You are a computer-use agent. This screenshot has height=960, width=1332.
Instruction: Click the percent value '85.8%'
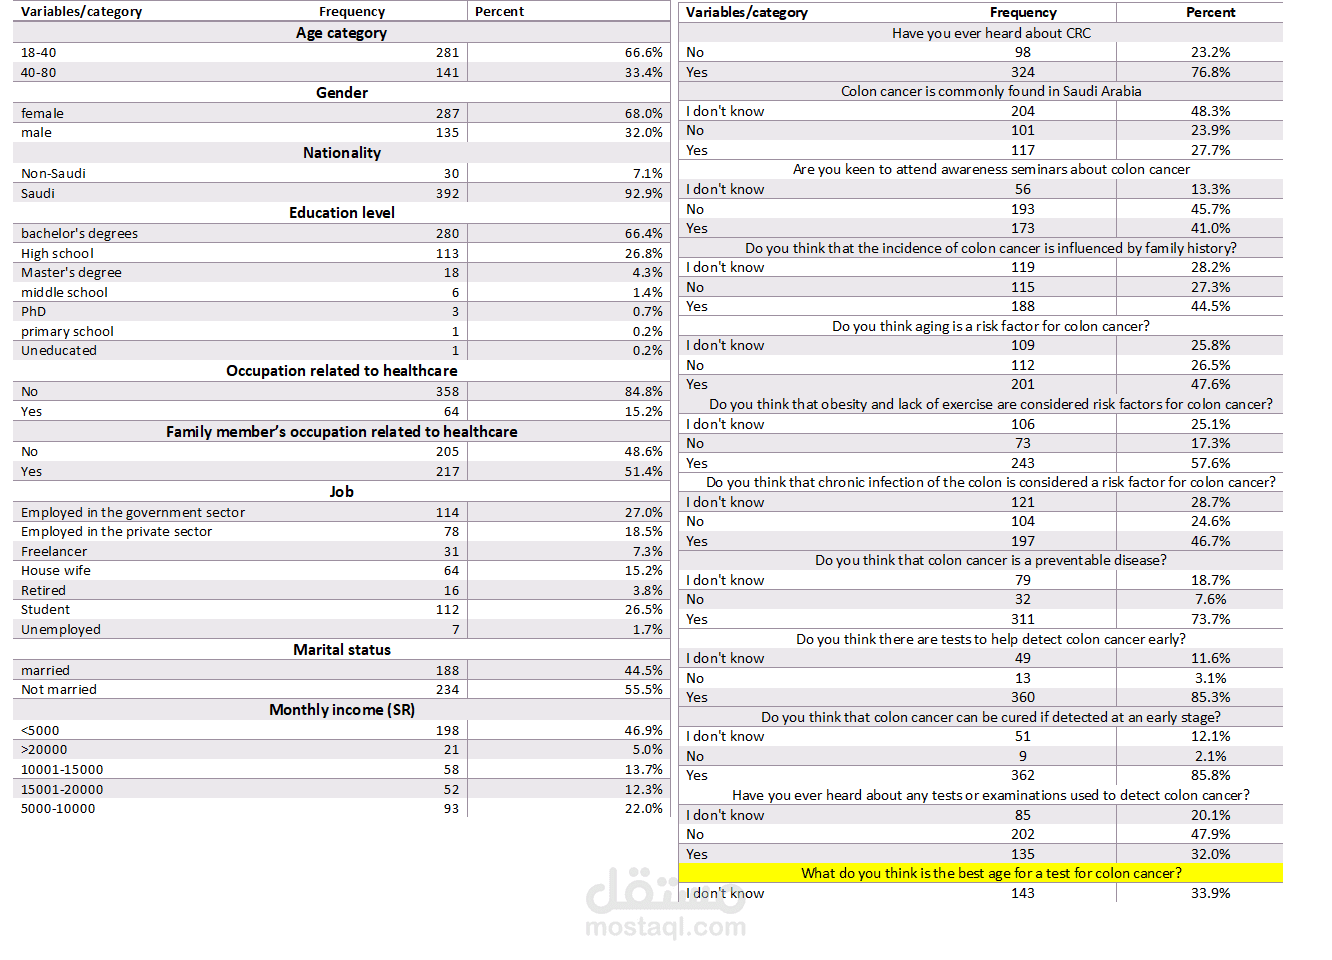click(1210, 775)
